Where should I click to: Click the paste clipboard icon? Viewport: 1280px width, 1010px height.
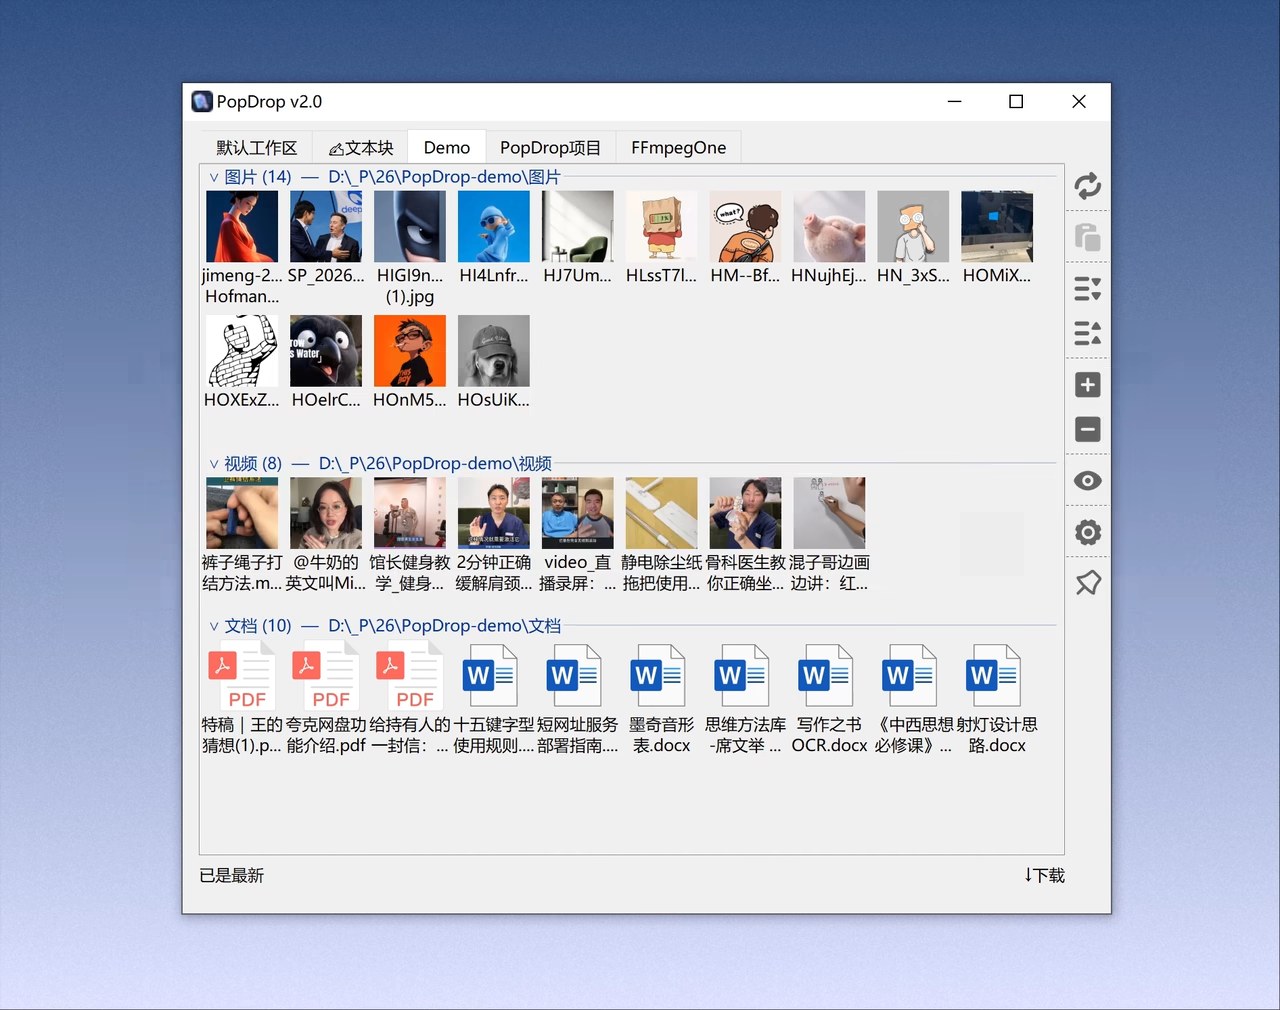1088,238
